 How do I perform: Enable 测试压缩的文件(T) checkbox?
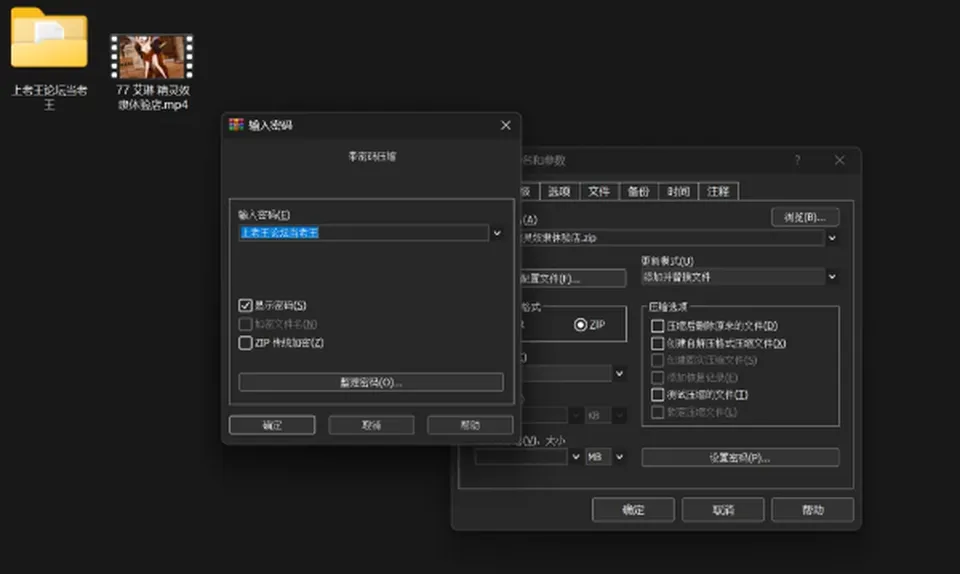coord(658,394)
